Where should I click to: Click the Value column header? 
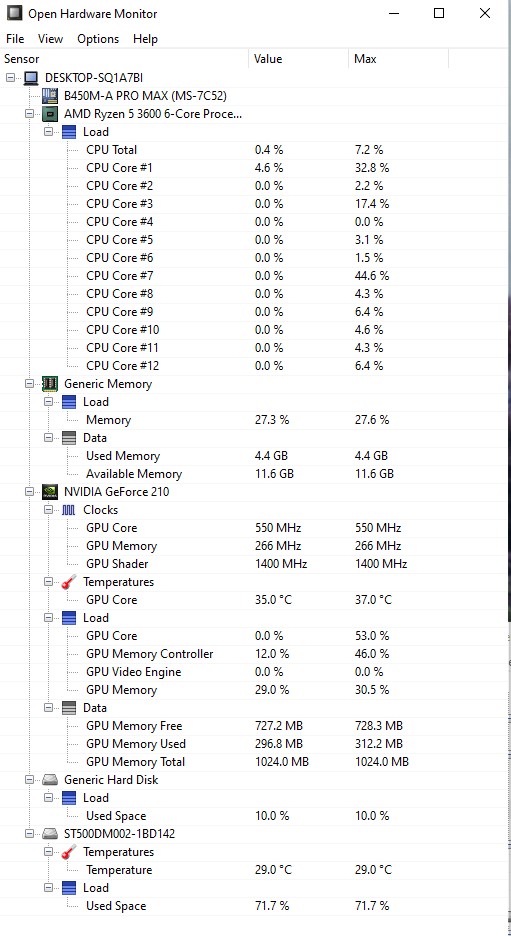[x=298, y=59]
